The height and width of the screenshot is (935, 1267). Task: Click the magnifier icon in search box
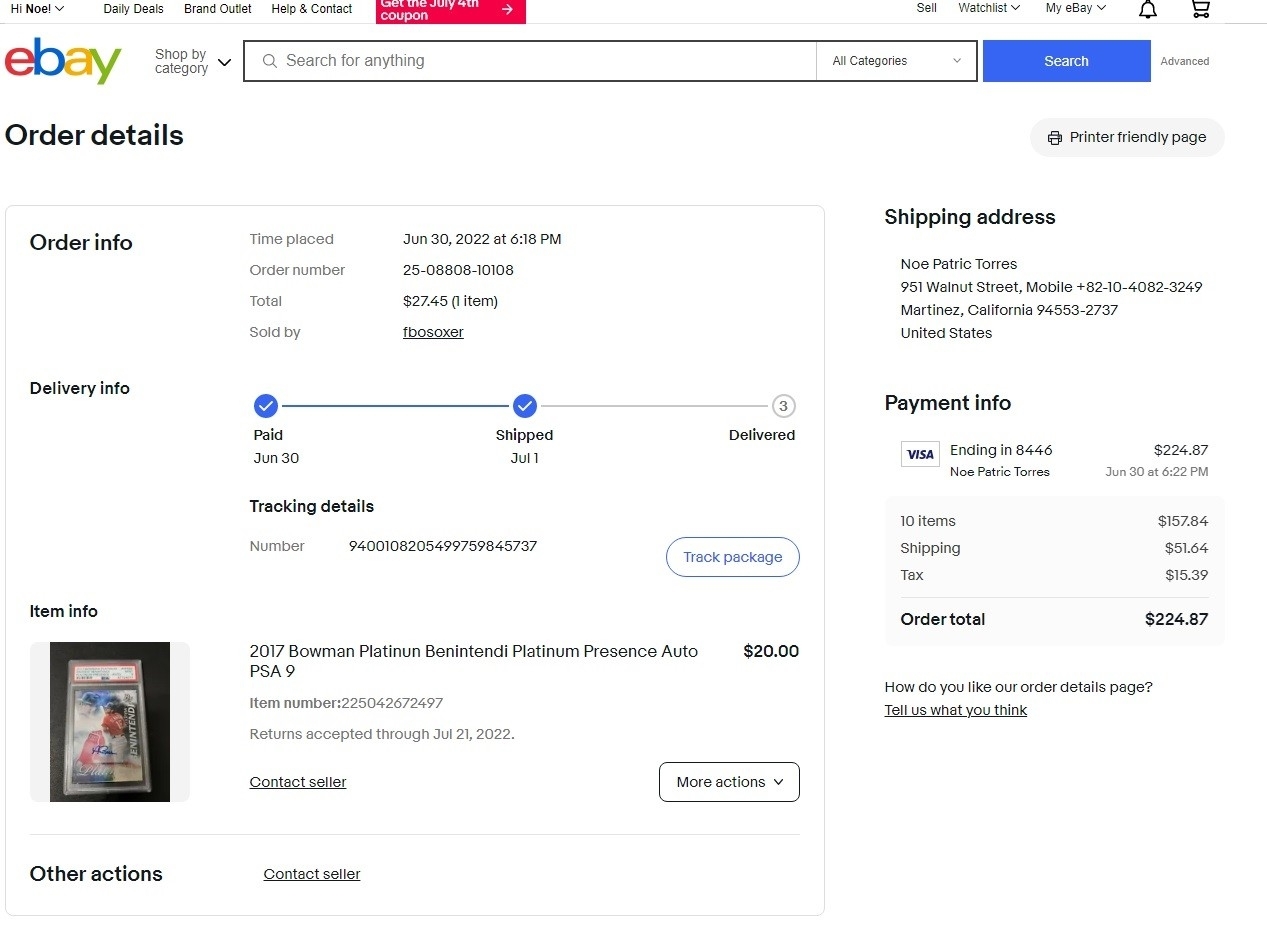(269, 61)
